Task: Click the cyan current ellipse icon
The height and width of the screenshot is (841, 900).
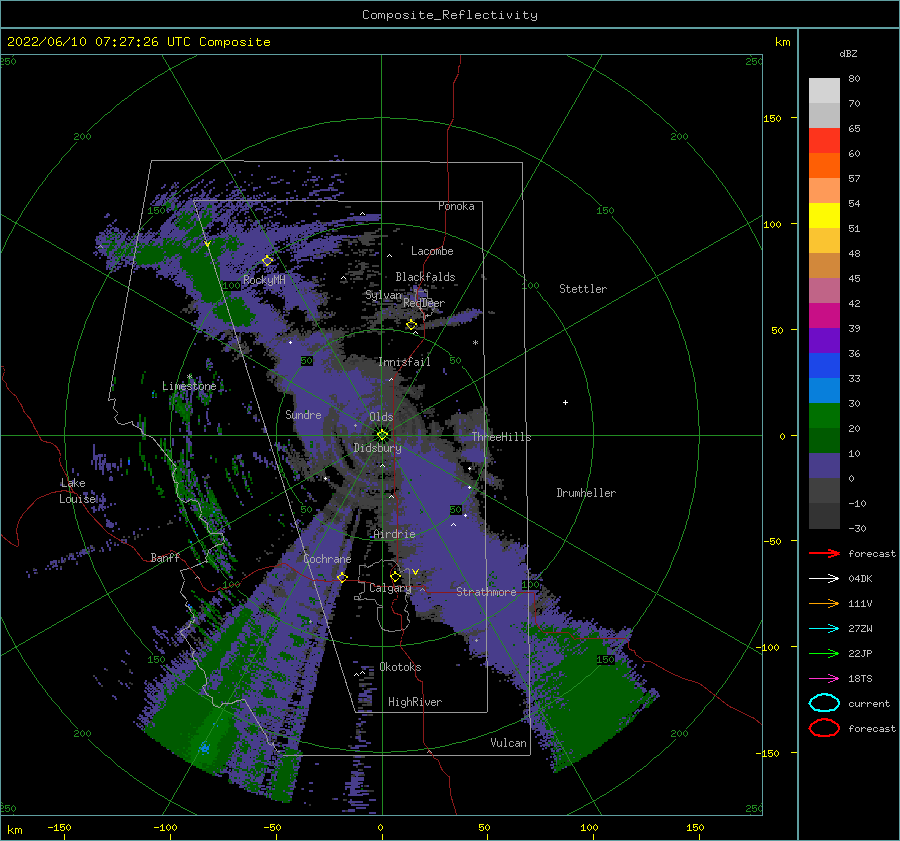Action: [x=824, y=703]
